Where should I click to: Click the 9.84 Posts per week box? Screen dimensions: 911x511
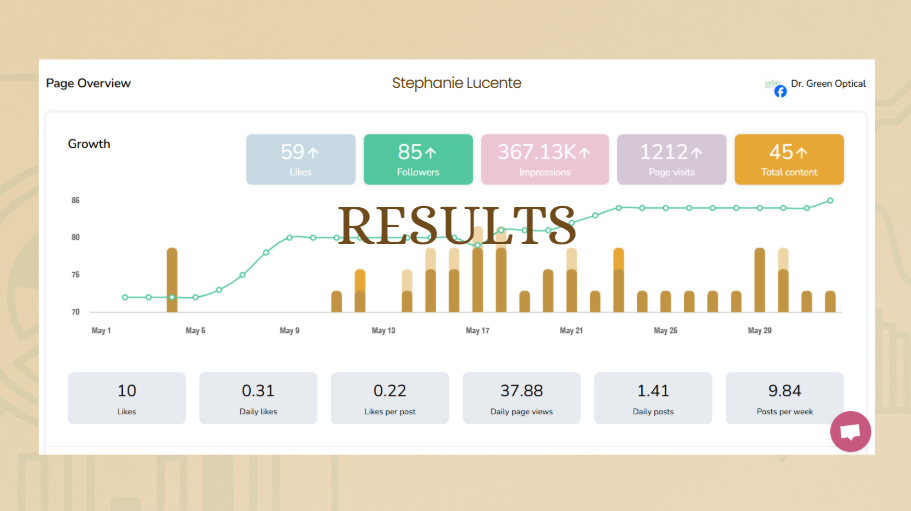[x=784, y=398]
